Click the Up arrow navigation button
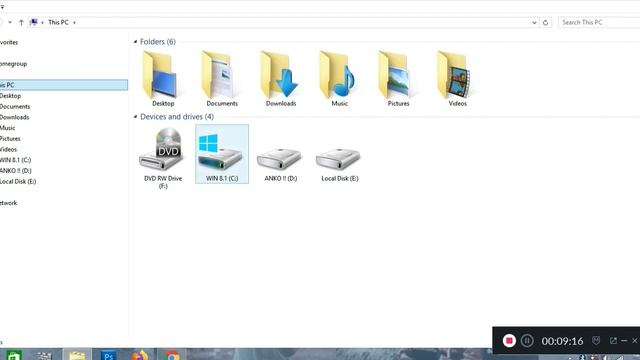 coord(21,22)
